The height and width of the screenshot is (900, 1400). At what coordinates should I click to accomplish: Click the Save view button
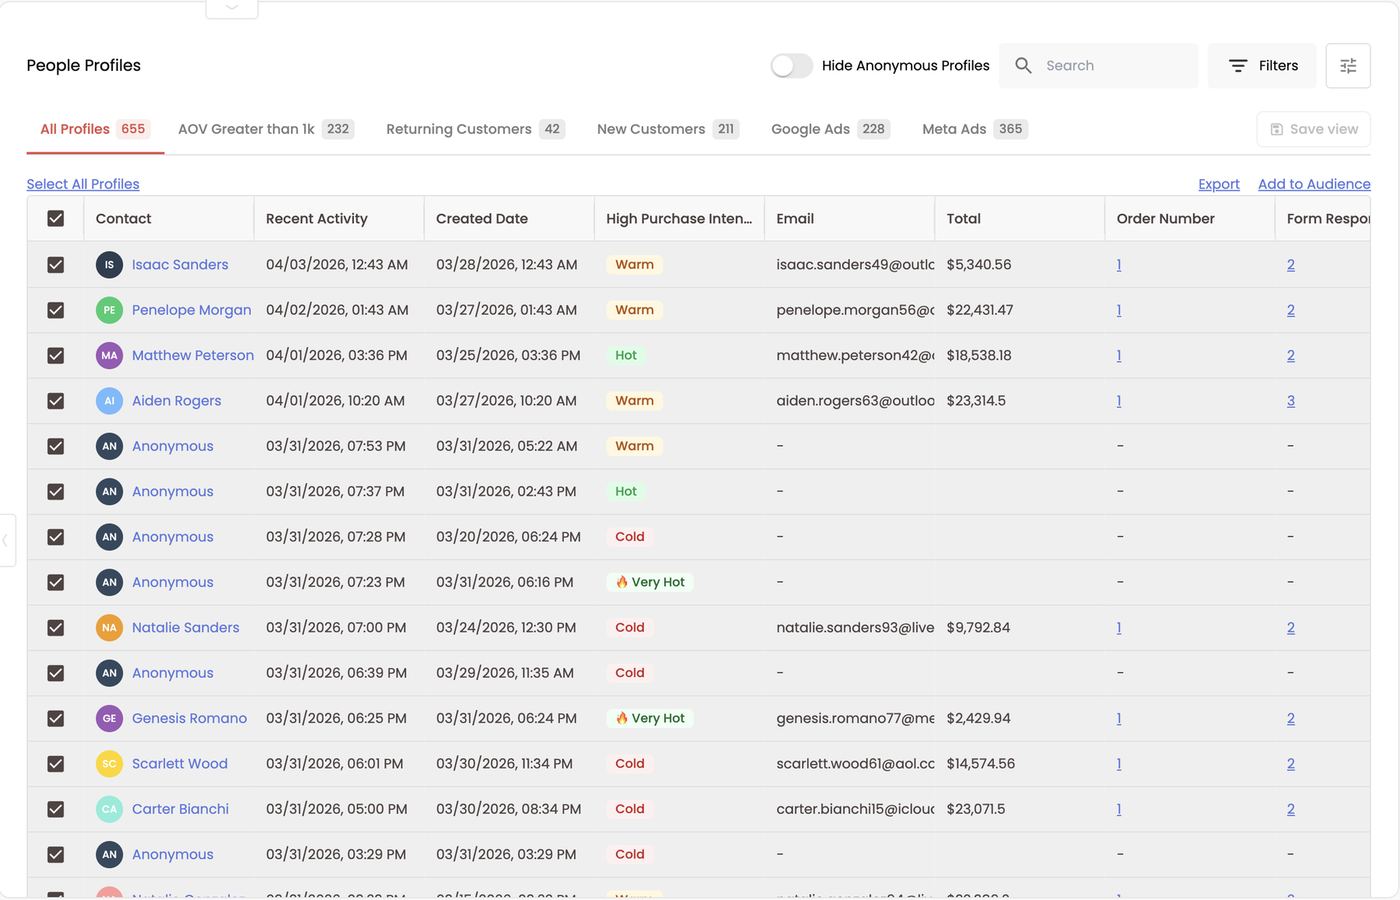[1313, 129]
